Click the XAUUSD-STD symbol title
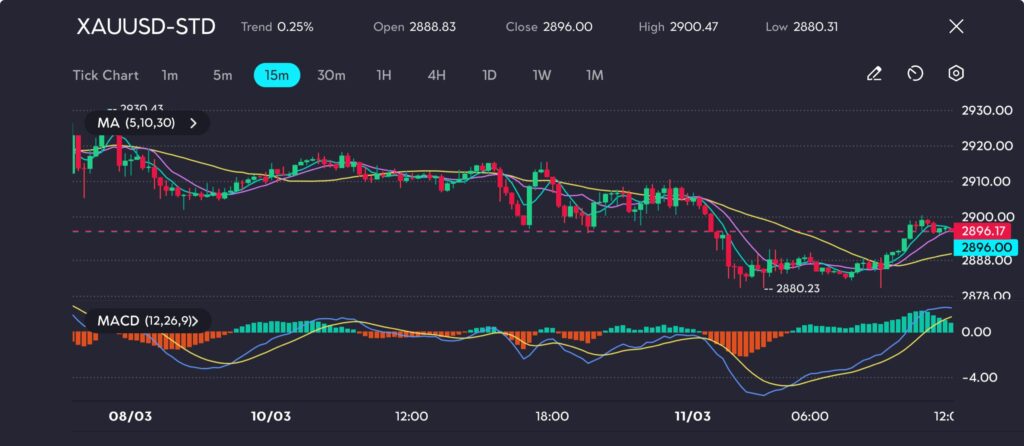The height and width of the screenshot is (446, 1024). click(x=146, y=27)
